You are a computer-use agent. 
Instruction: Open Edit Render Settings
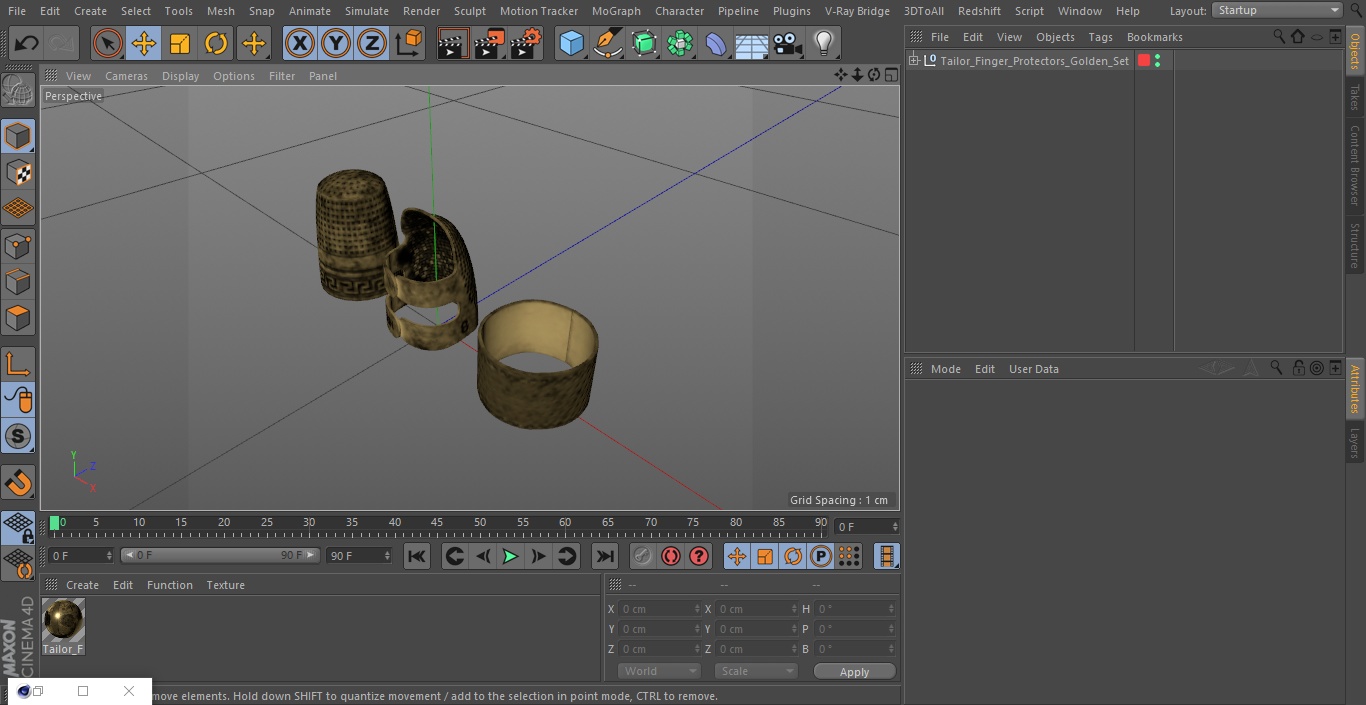click(x=526, y=43)
